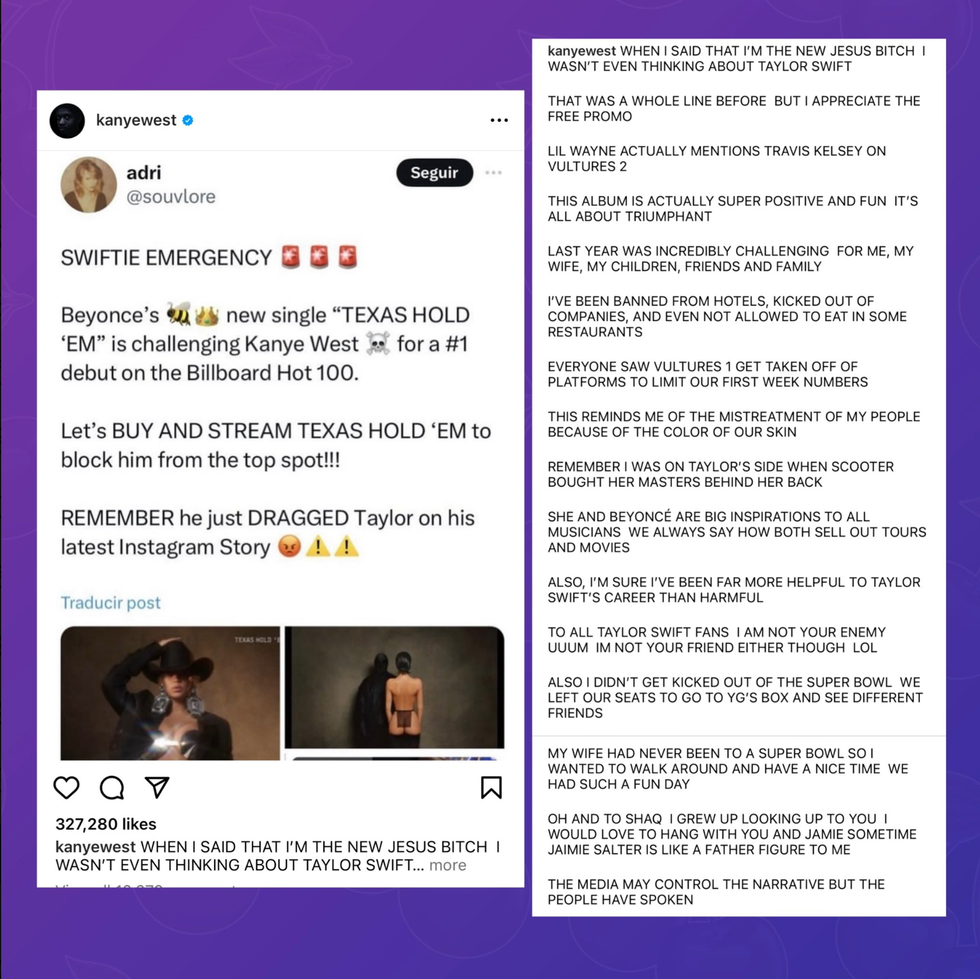Click the 327,280 likes count
The image size is (980, 979).
coord(106,824)
